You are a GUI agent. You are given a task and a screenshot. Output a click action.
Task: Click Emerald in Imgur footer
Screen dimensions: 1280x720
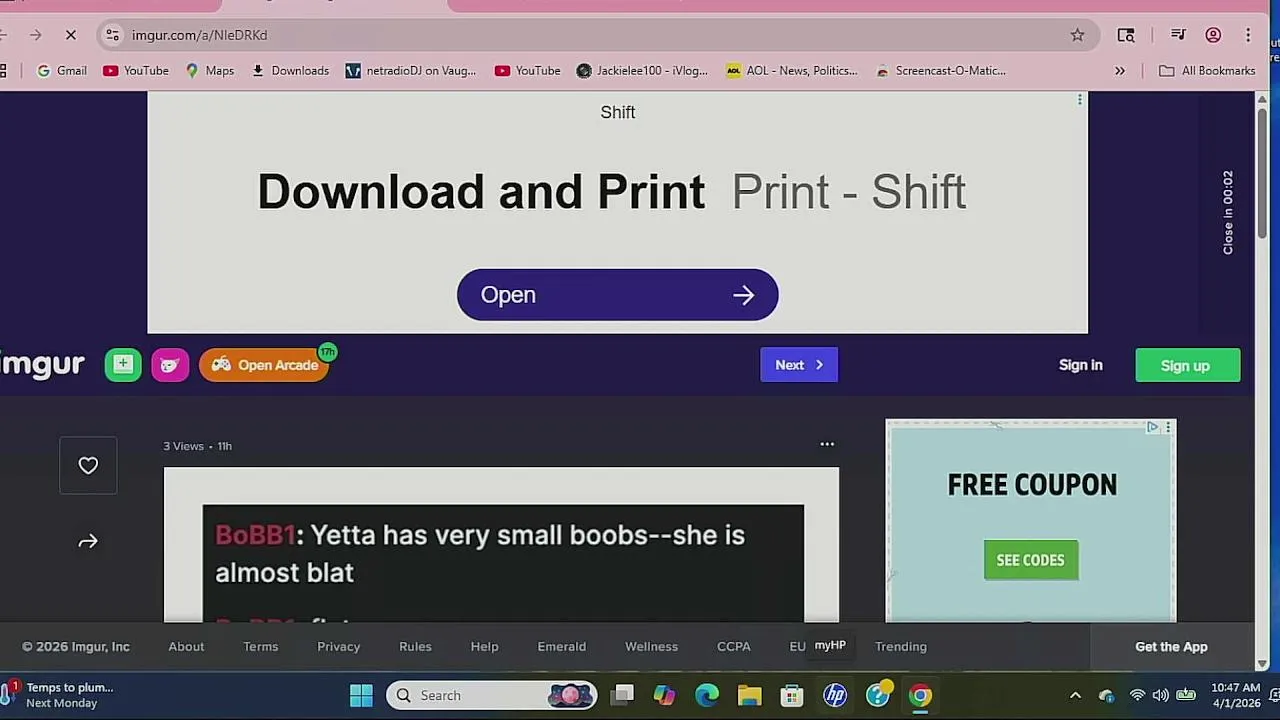[x=562, y=647]
